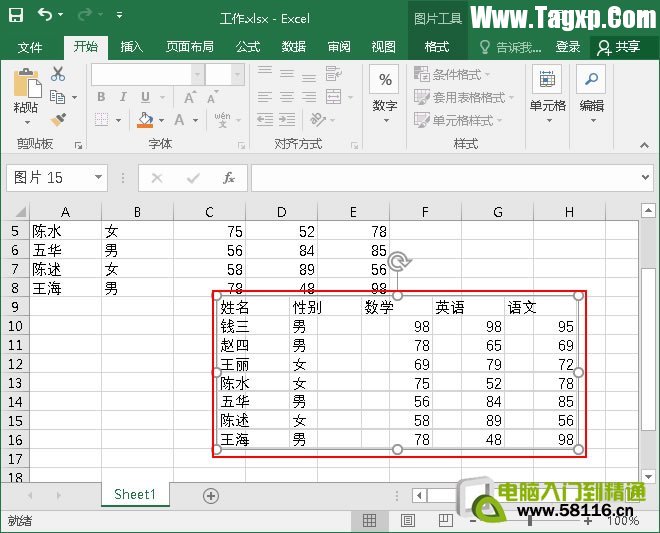This screenshot has height=533, width=660.
Task: Toggle Italic formatting
Action: [123, 97]
